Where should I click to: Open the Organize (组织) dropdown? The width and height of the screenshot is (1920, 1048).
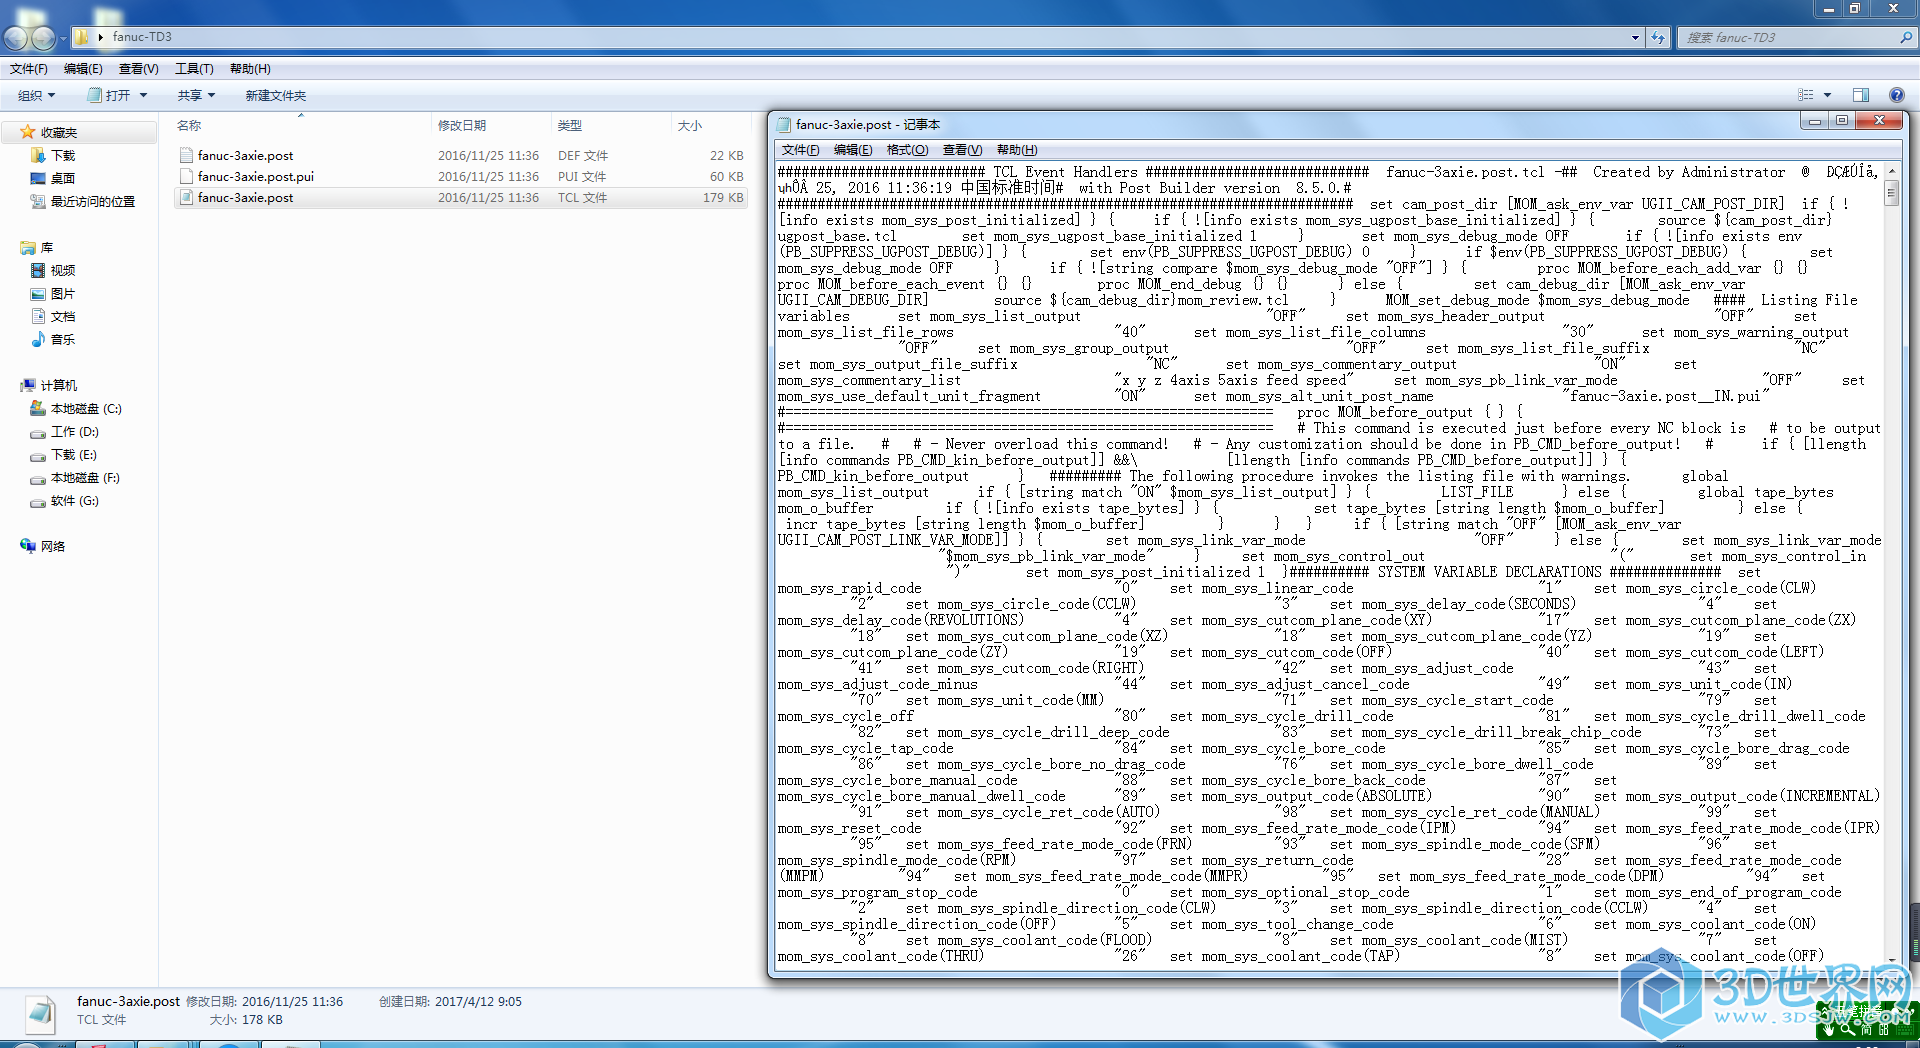(x=37, y=95)
